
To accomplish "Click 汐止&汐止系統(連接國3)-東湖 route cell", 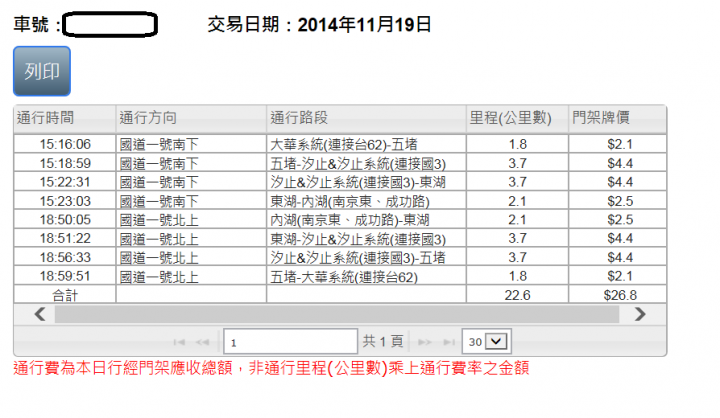I will pyautogui.click(x=366, y=182).
